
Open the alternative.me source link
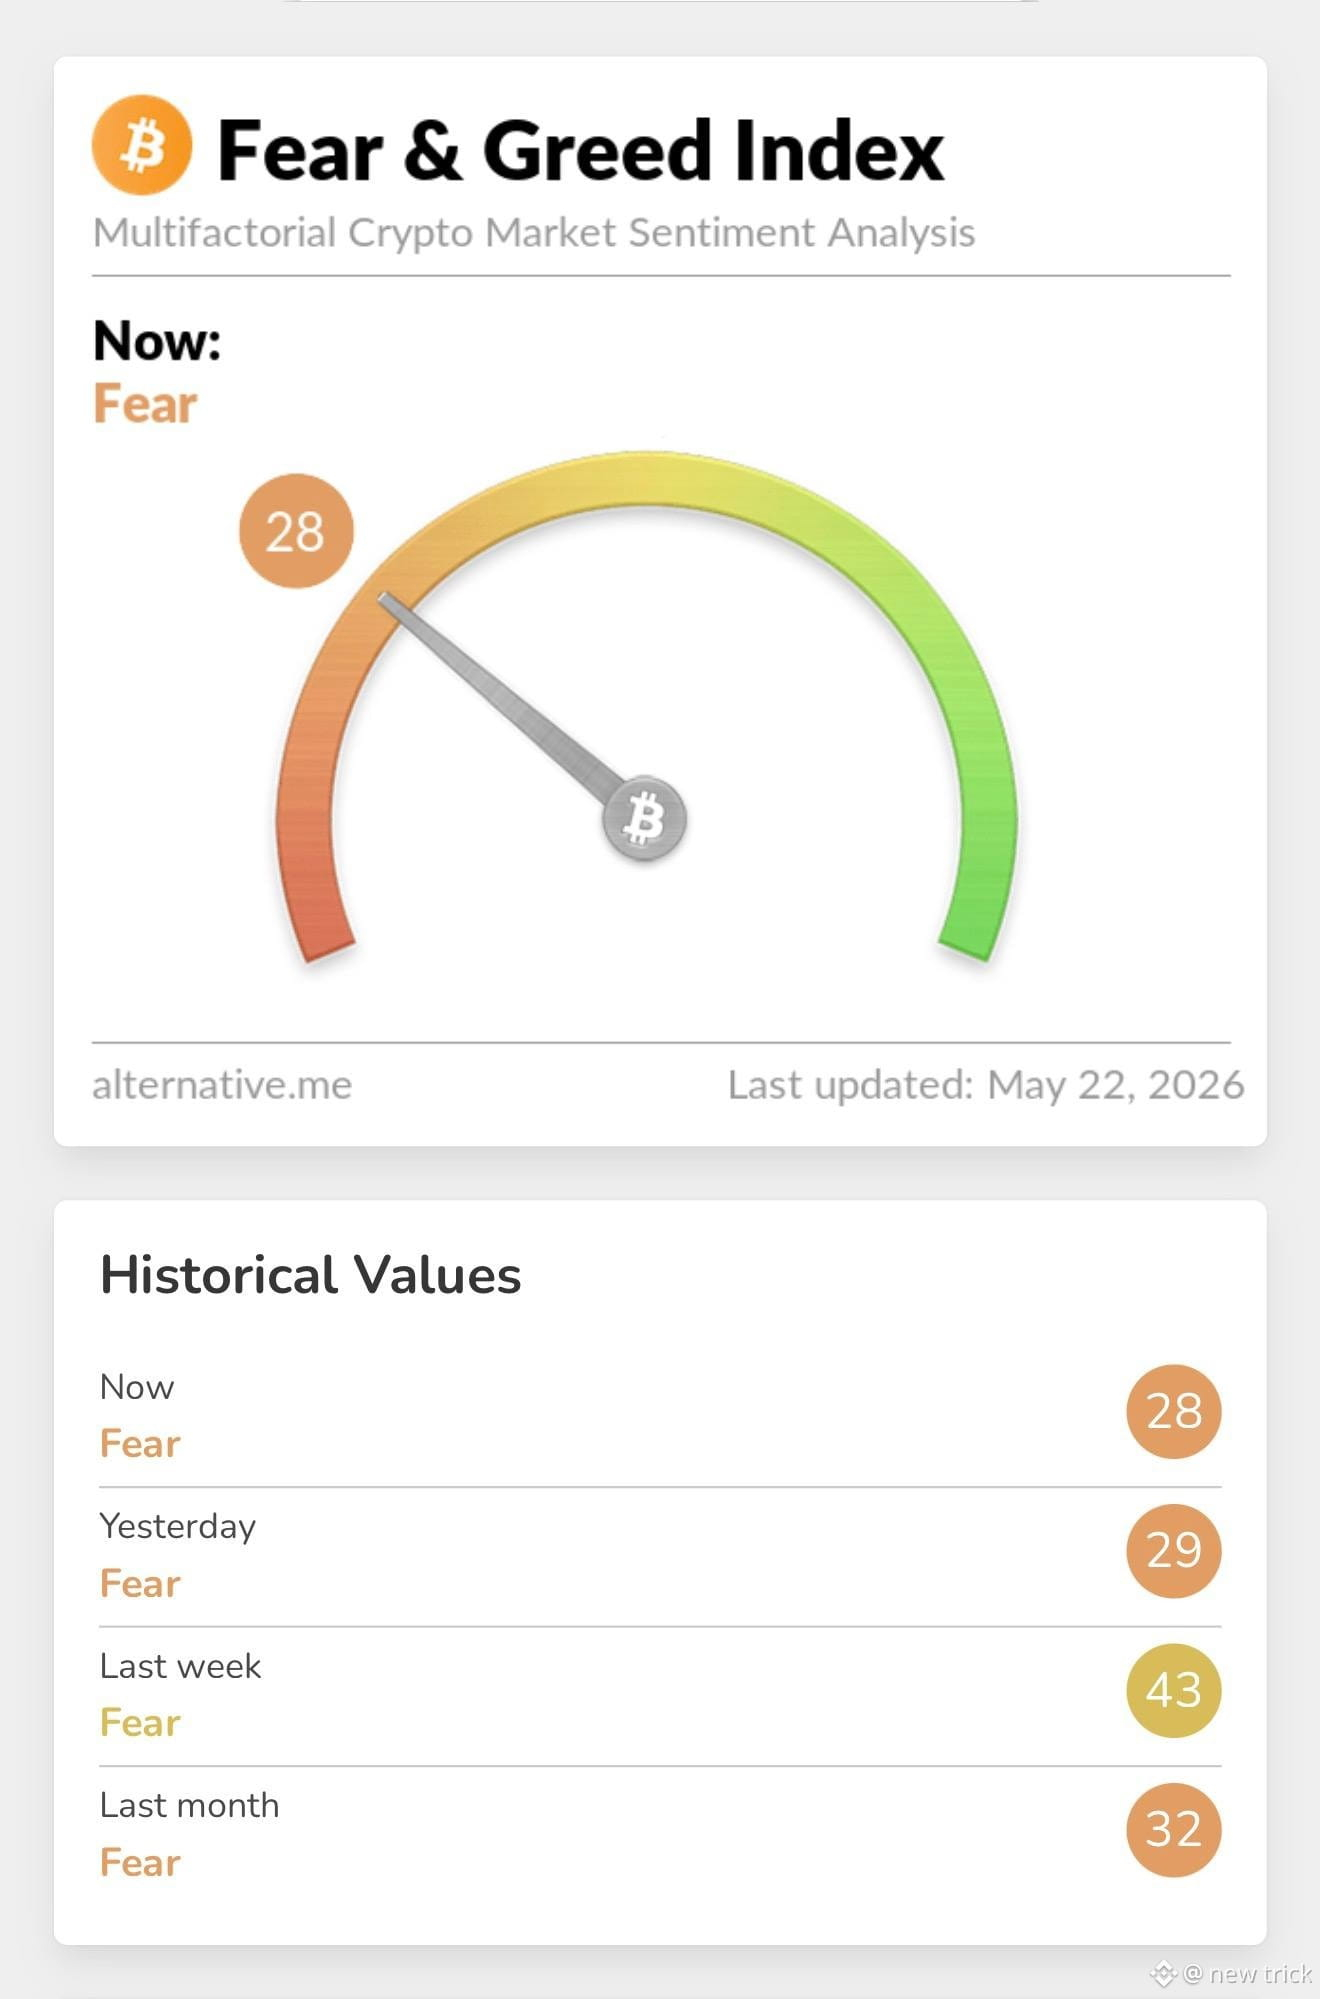pyautogui.click(x=222, y=1085)
